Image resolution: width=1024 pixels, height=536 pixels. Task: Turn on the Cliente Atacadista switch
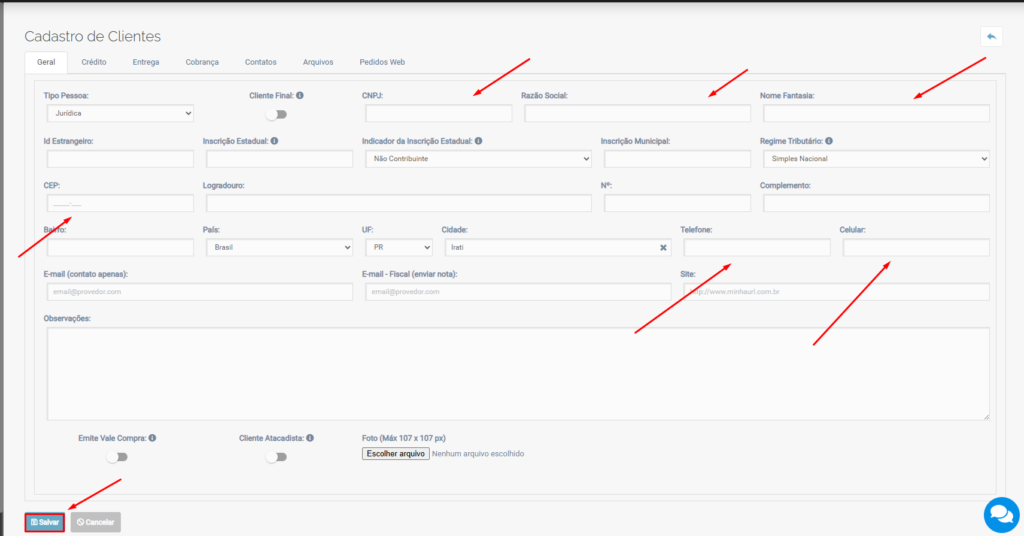point(275,457)
